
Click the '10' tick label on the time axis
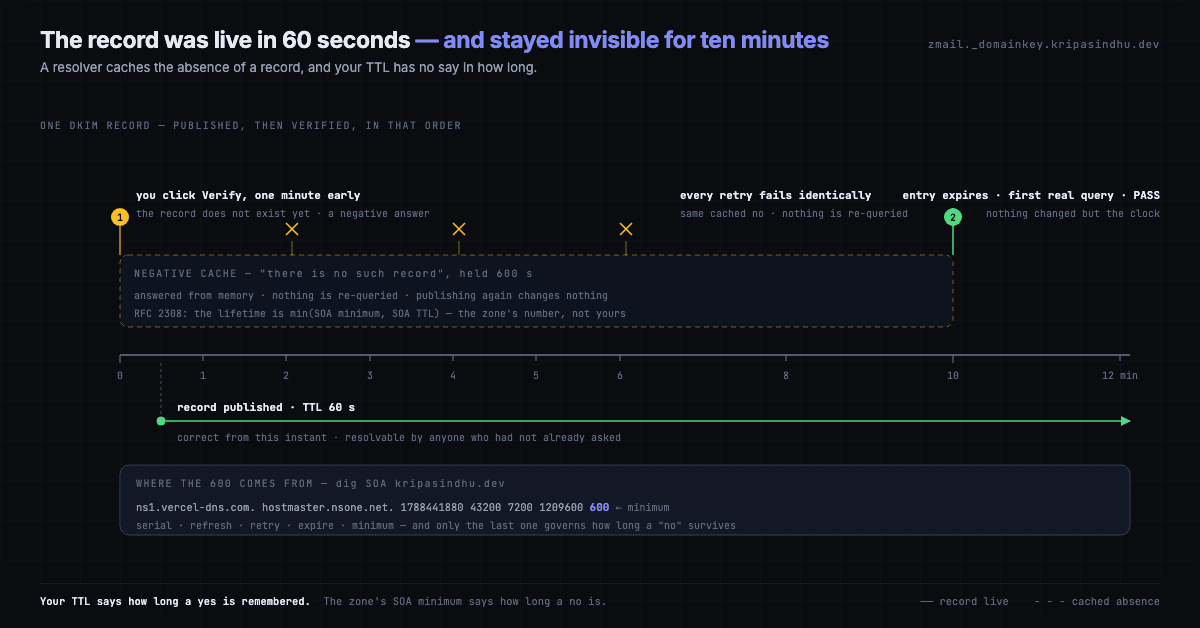click(953, 376)
